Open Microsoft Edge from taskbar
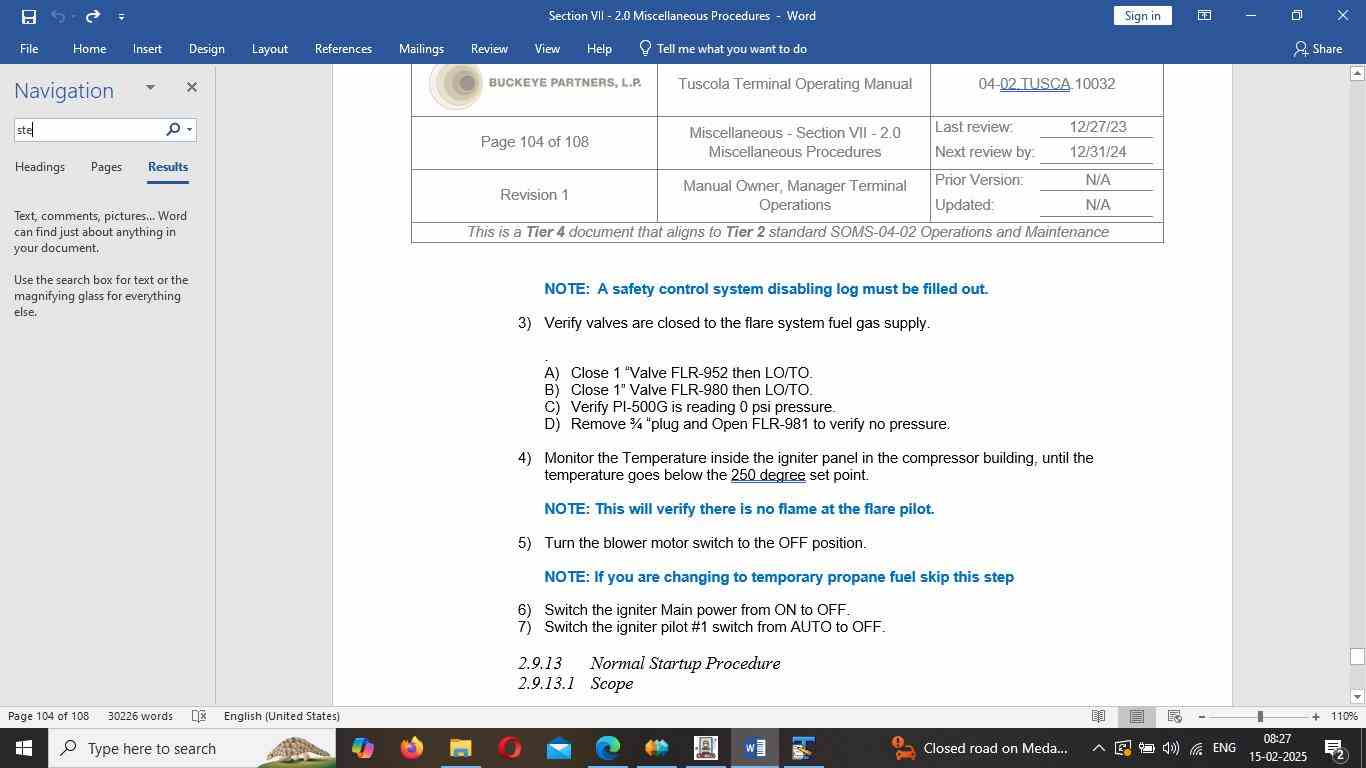 point(608,748)
